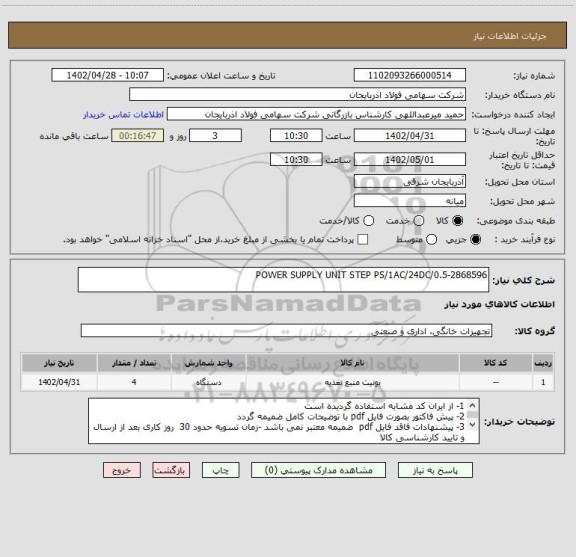Click the response deadline date 1402/04/31 field

[x=410, y=136]
